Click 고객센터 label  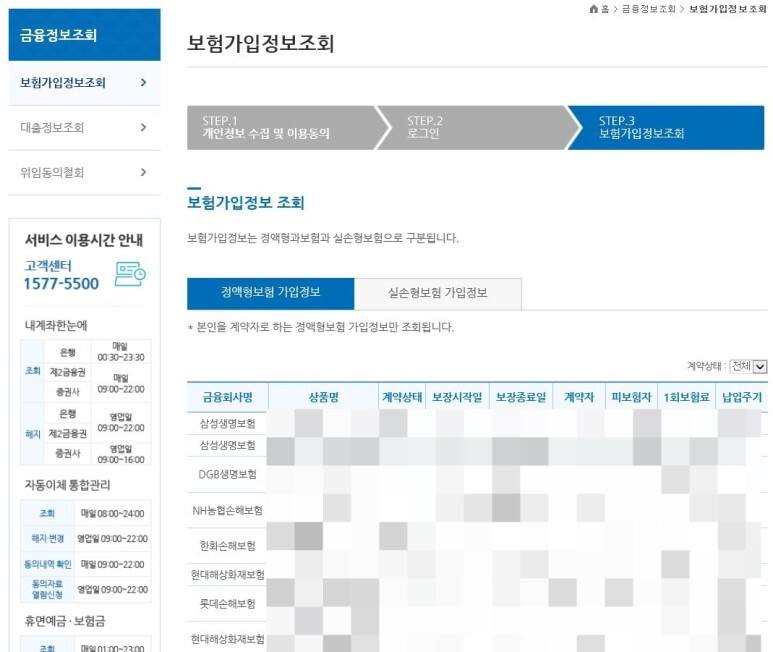click(x=48, y=266)
